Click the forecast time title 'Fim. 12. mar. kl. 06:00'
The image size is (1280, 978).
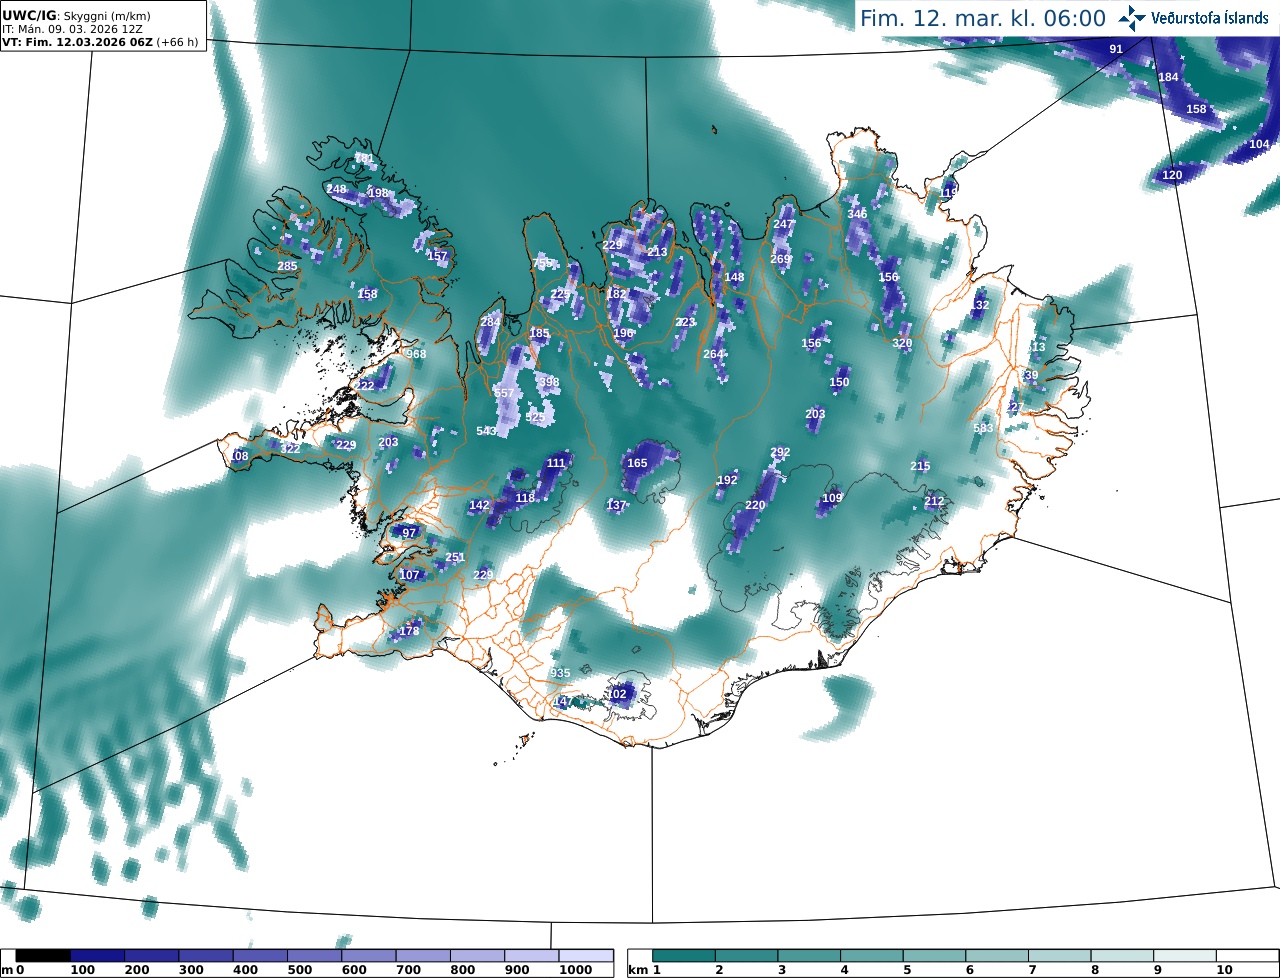coord(983,18)
